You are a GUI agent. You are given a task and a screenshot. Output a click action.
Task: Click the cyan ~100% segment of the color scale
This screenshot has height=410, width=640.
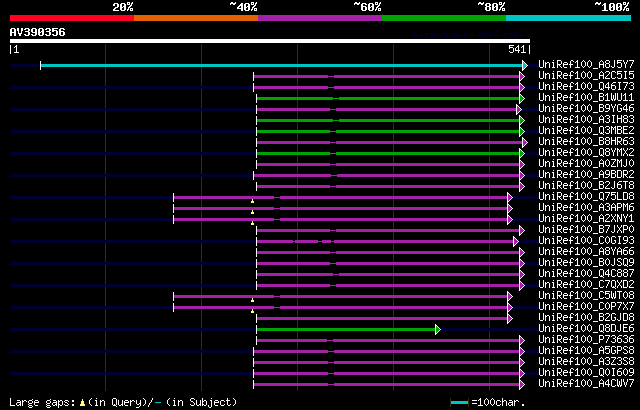tap(569, 18)
